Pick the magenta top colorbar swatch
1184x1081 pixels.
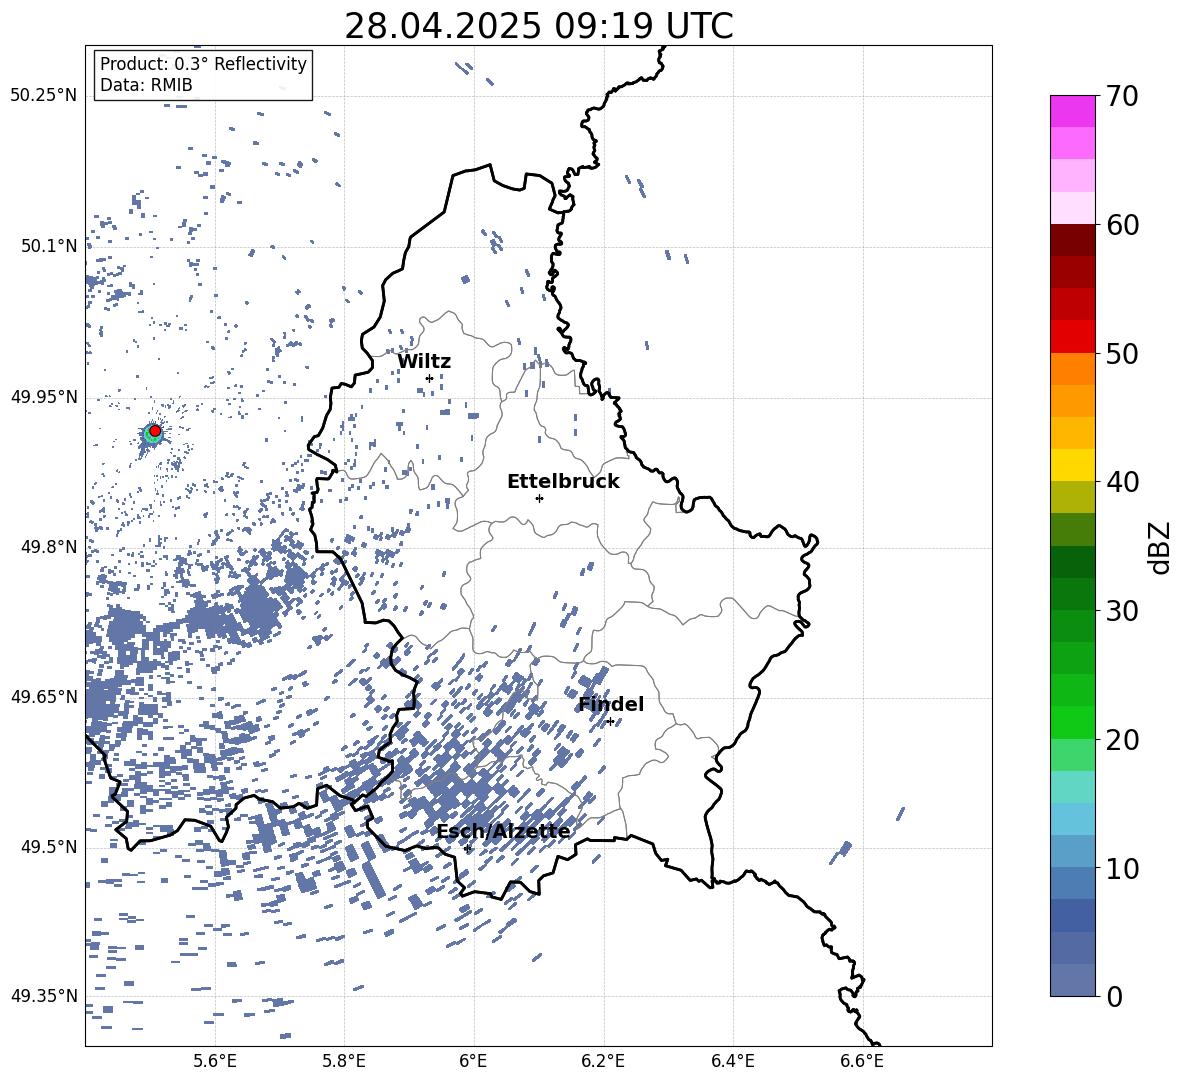pyautogui.click(x=1072, y=112)
